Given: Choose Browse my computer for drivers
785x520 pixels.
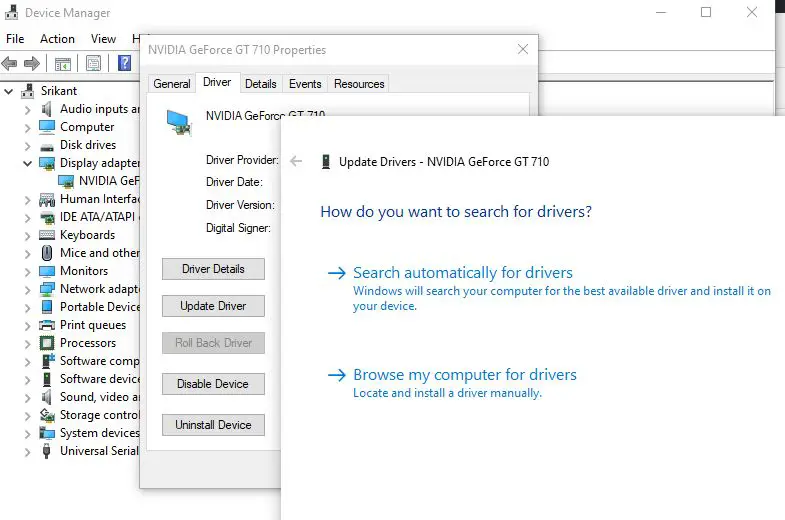Looking at the screenshot, I should [x=464, y=375].
